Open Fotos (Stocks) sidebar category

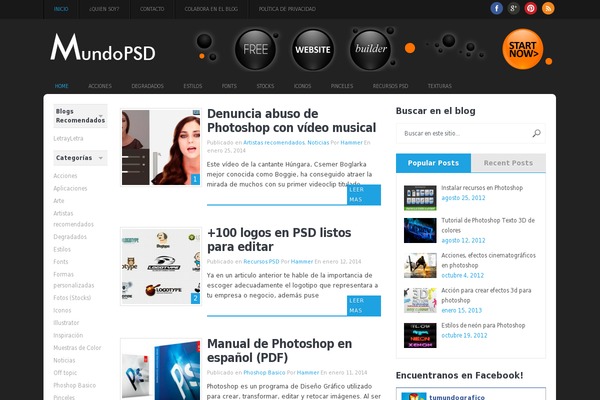(x=72, y=297)
